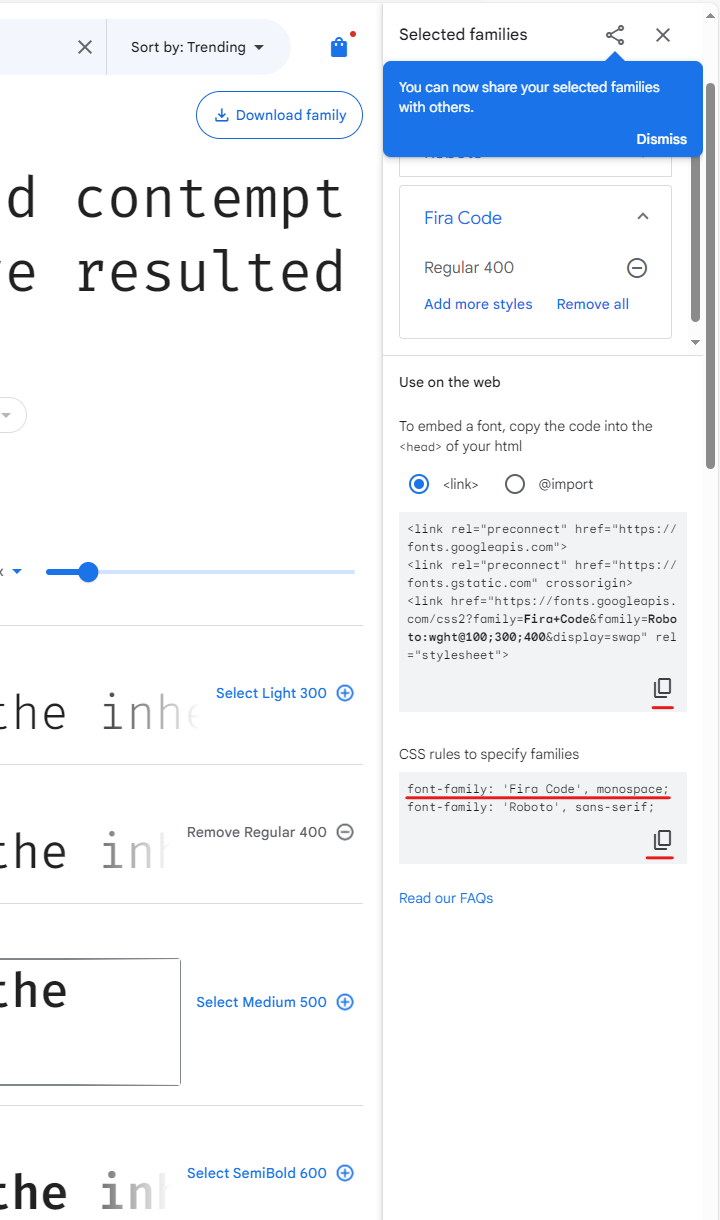Open the font size px dropdown arrow

pos(17,572)
